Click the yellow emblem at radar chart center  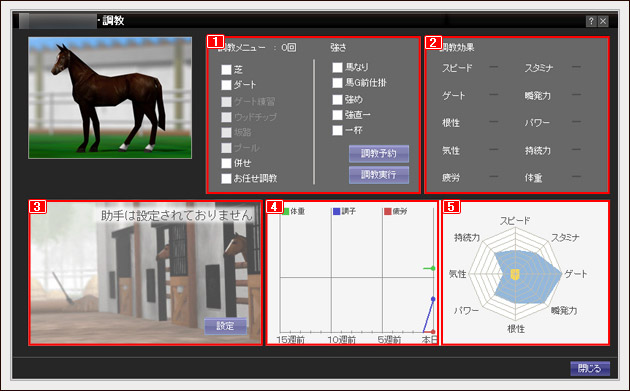[x=515, y=274]
